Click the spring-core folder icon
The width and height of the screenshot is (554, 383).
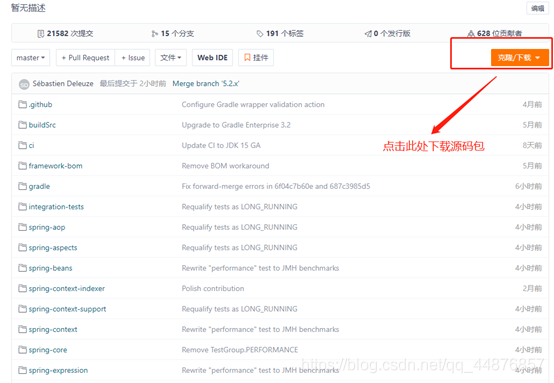(23, 350)
